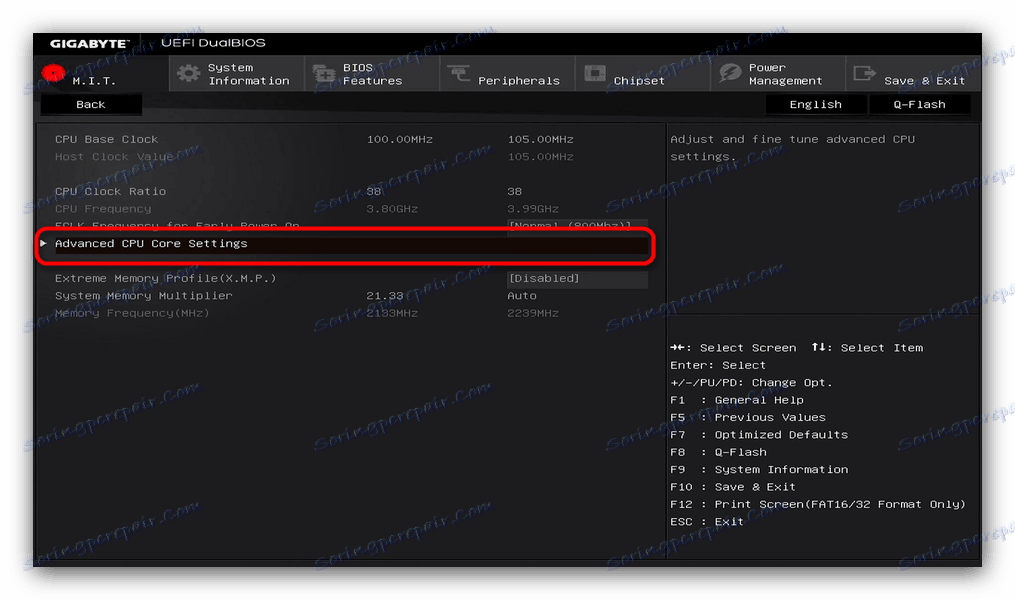The width and height of the screenshot is (1015, 600).
Task: Click the BIOS Features chip icon
Action: [324, 74]
